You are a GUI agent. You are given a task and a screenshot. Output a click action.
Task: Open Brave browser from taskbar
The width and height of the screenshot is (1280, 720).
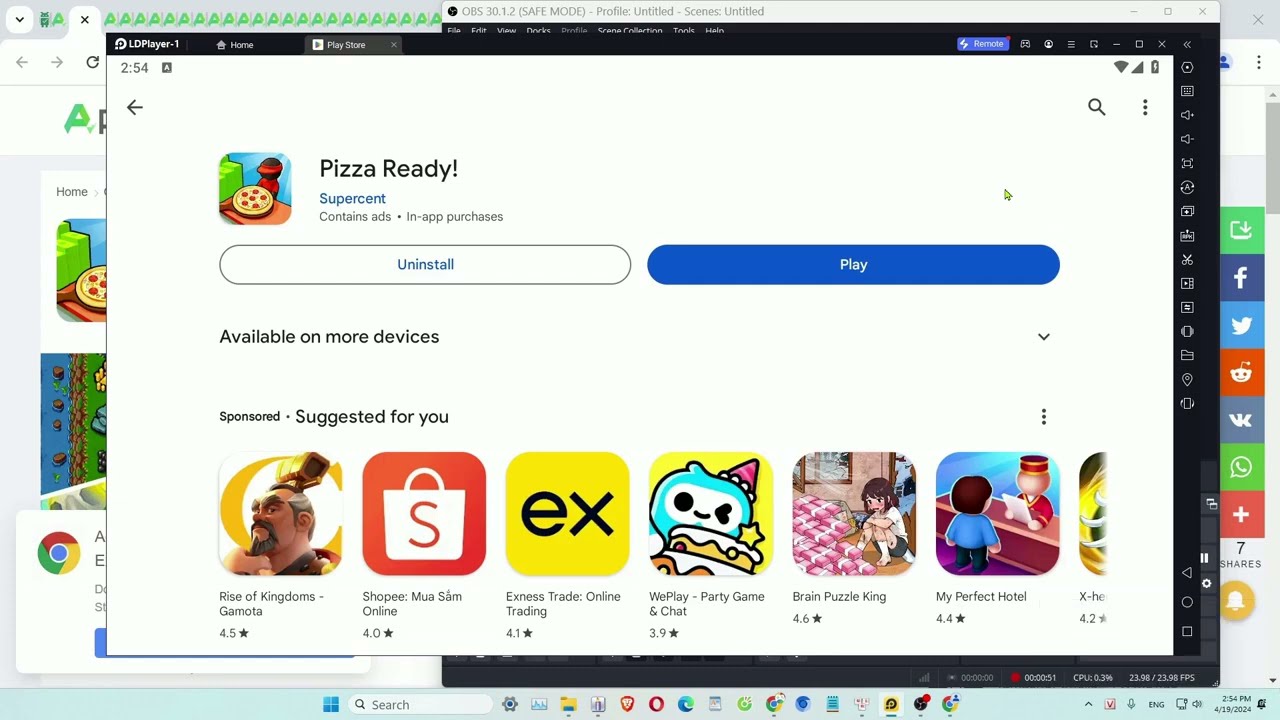pos(627,704)
